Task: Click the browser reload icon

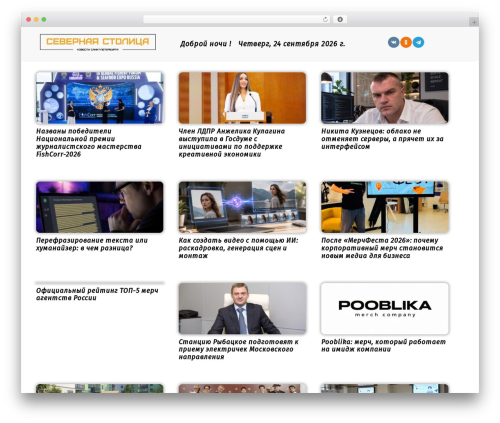Action: [325, 20]
